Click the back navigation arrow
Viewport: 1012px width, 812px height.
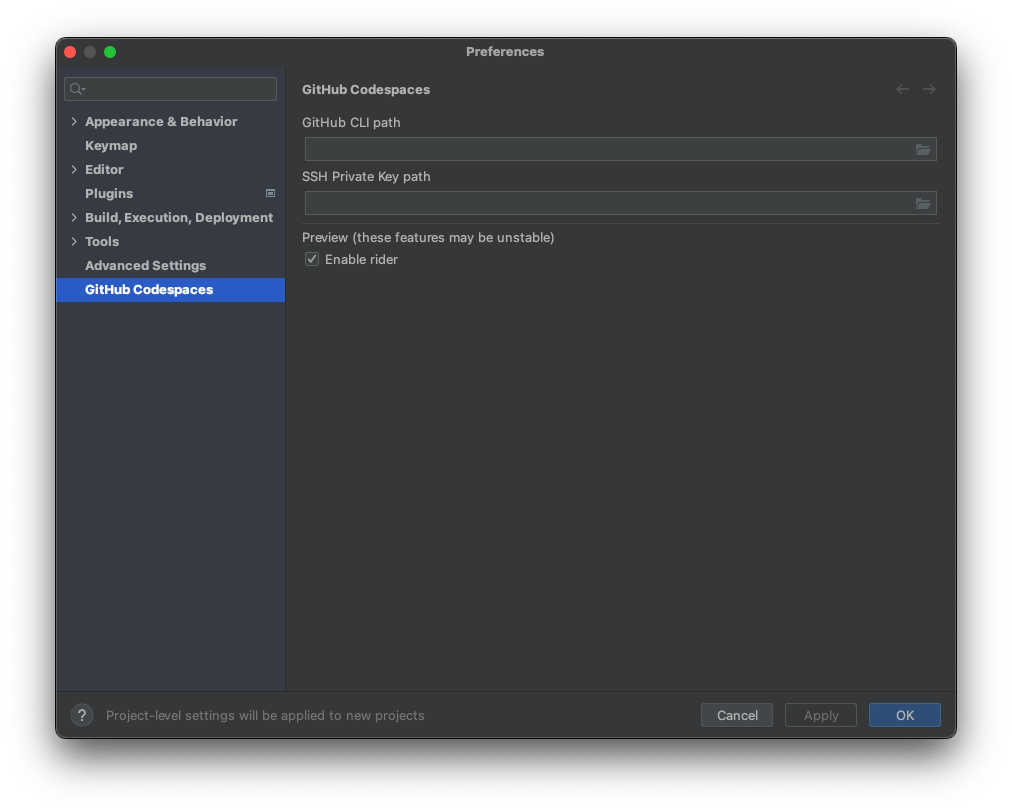click(x=901, y=88)
